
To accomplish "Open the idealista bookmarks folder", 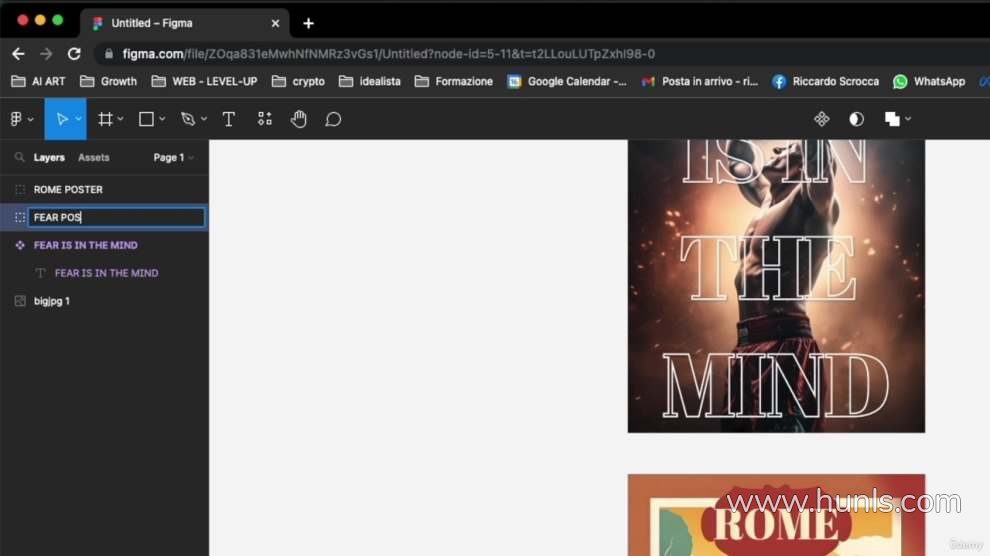I will pos(369,81).
